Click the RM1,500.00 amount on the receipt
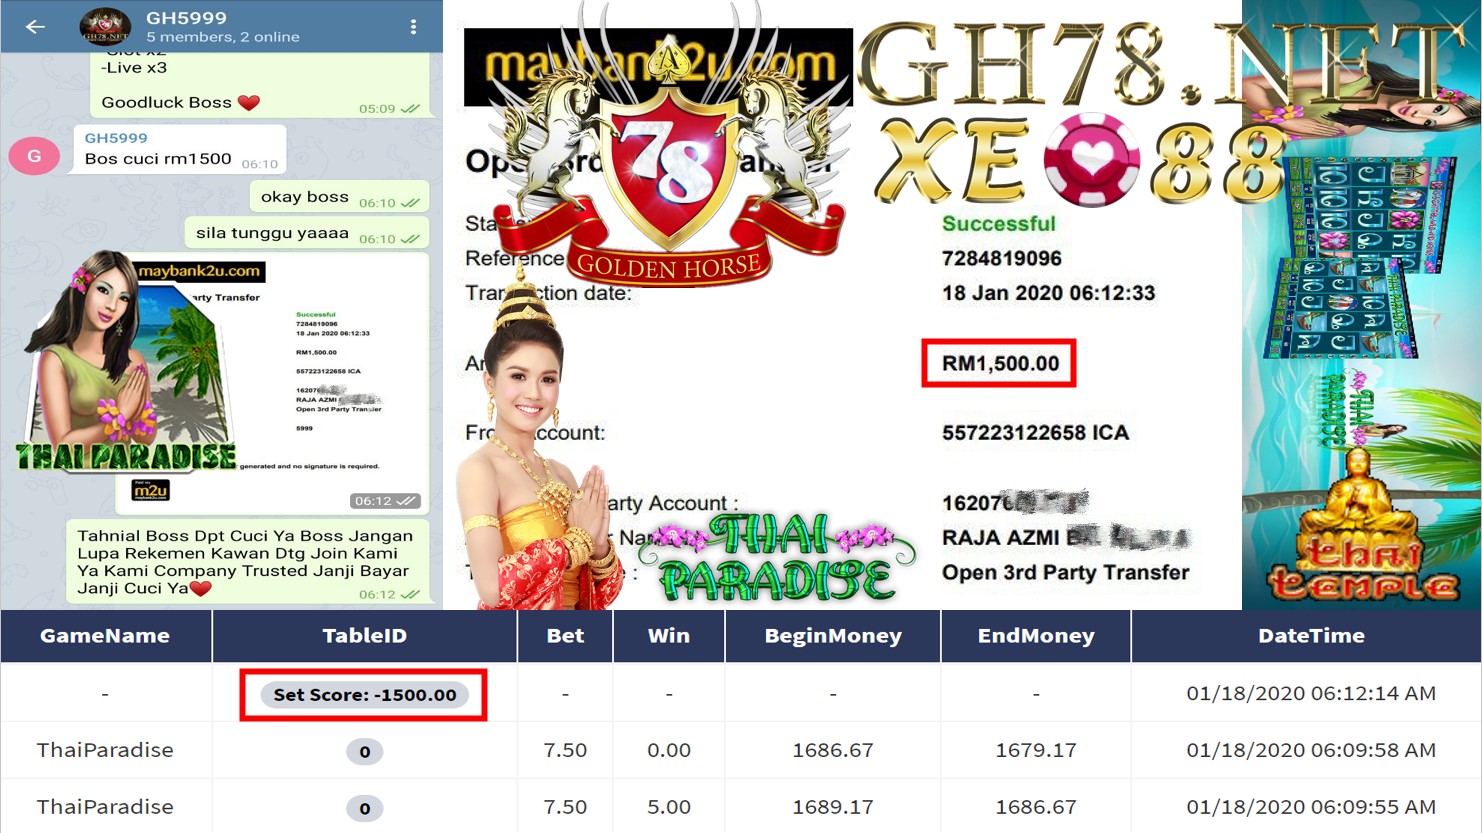The height and width of the screenshot is (833, 1482). coord(999,363)
